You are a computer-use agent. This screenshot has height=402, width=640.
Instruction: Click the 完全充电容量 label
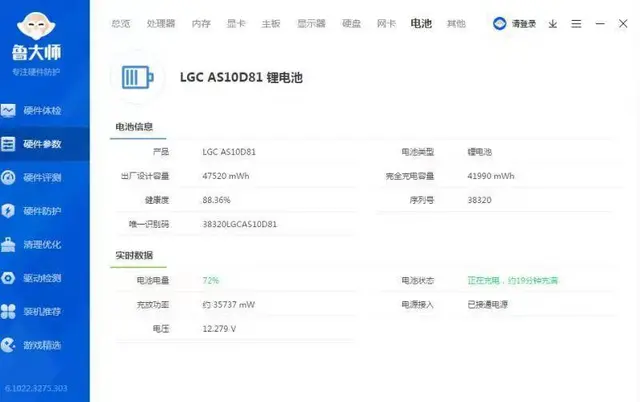[x=410, y=176]
